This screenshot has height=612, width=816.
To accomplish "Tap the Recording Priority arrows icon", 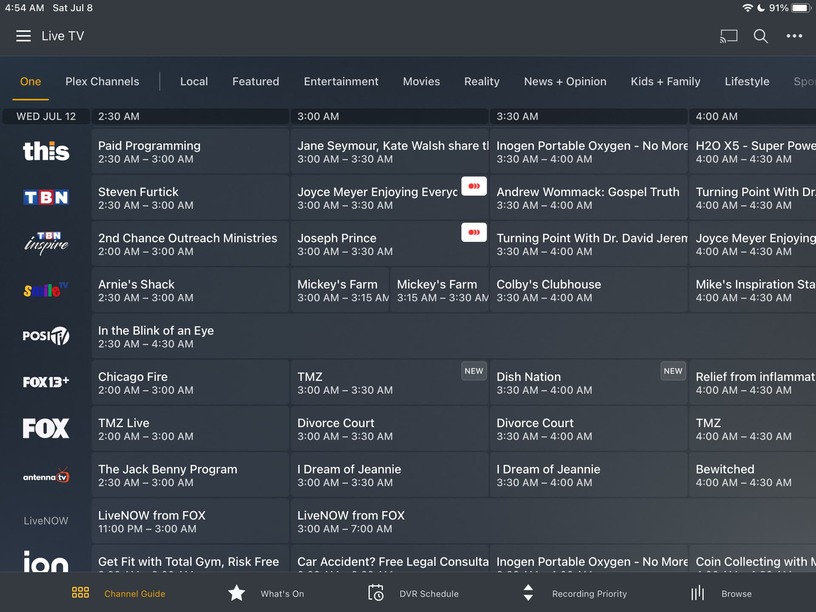I will [528, 593].
